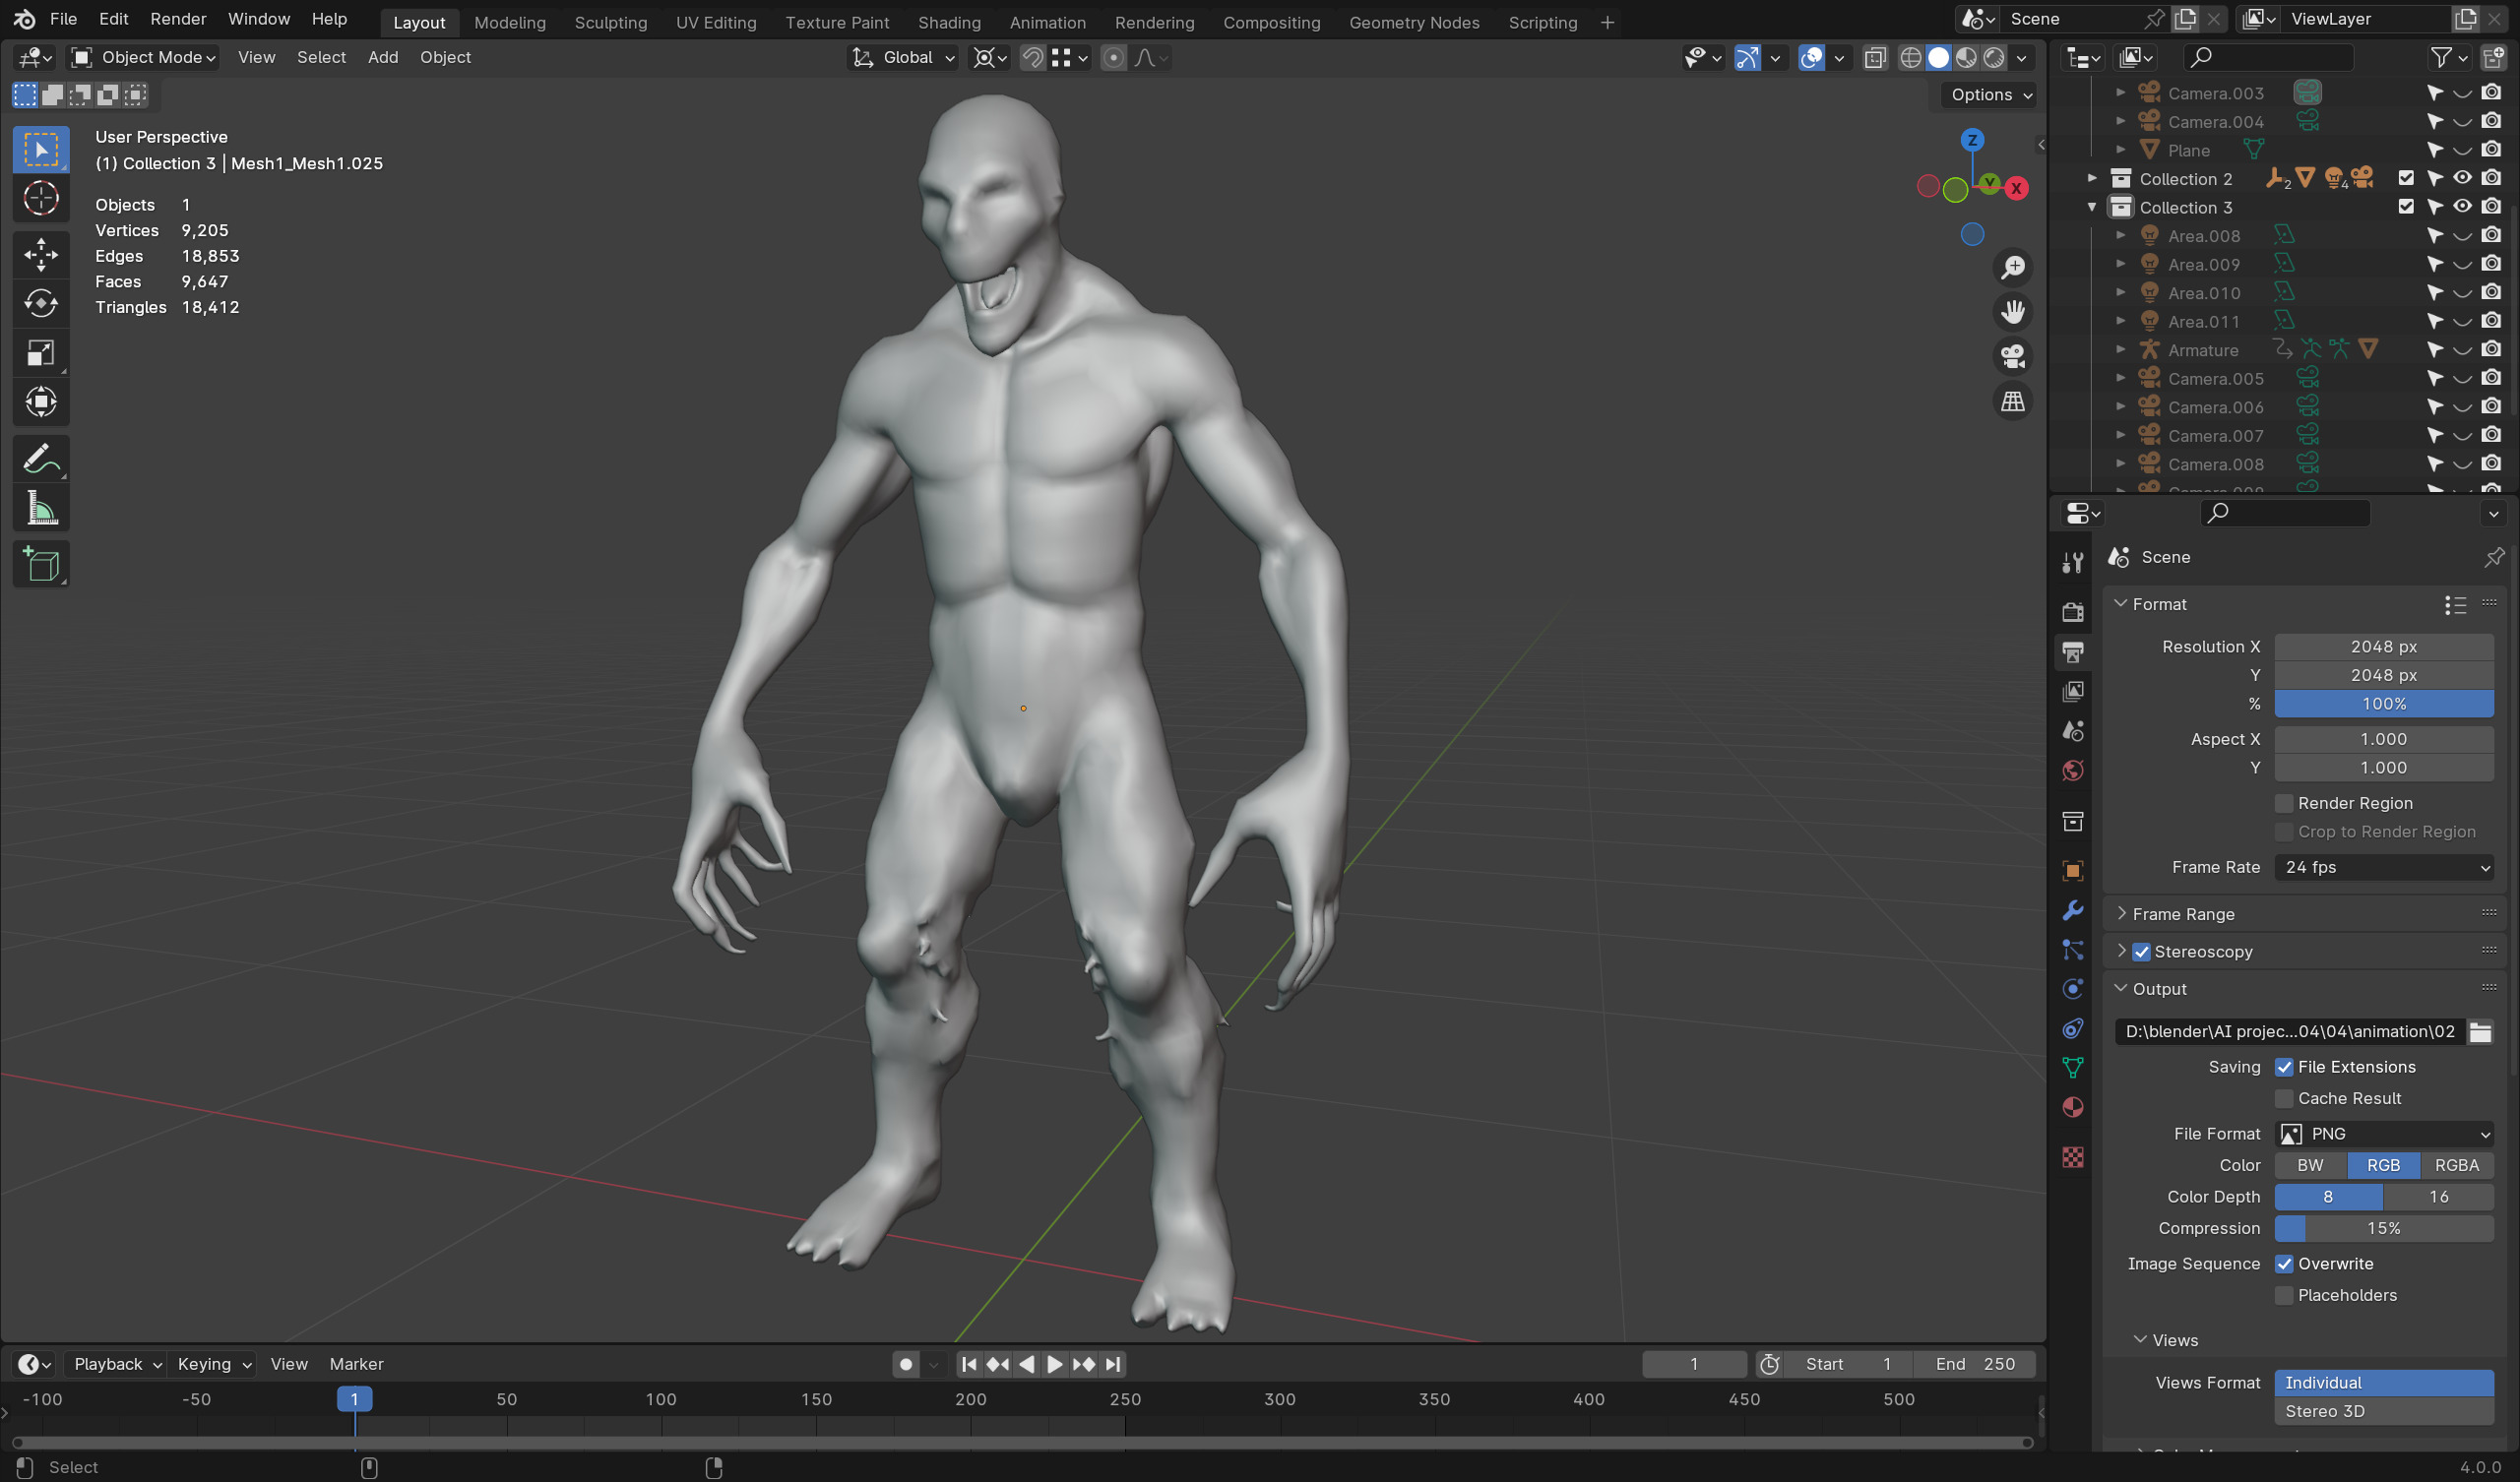2520x1482 pixels.
Task: Open the output folder browser icon
Action: tap(2480, 1031)
